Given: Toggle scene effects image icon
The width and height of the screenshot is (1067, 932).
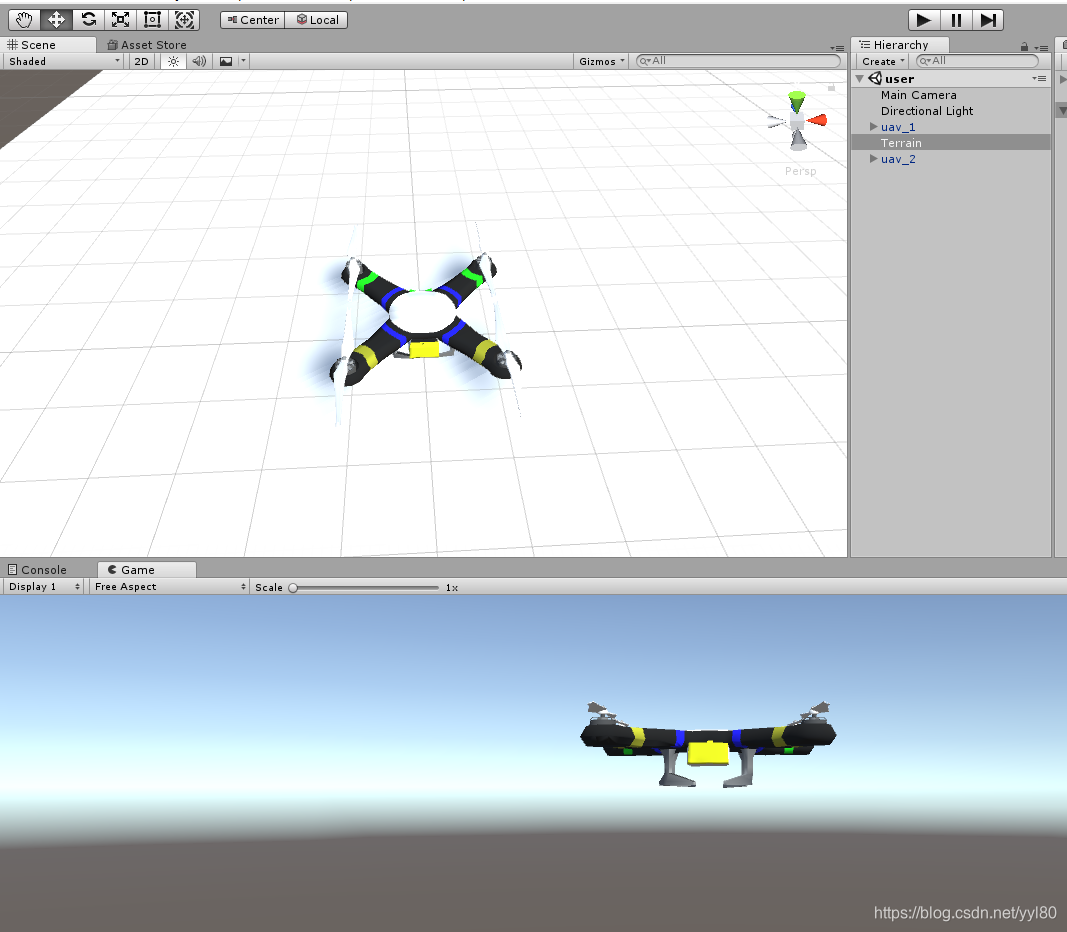Looking at the screenshot, I should pyautogui.click(x=226, y=61).
